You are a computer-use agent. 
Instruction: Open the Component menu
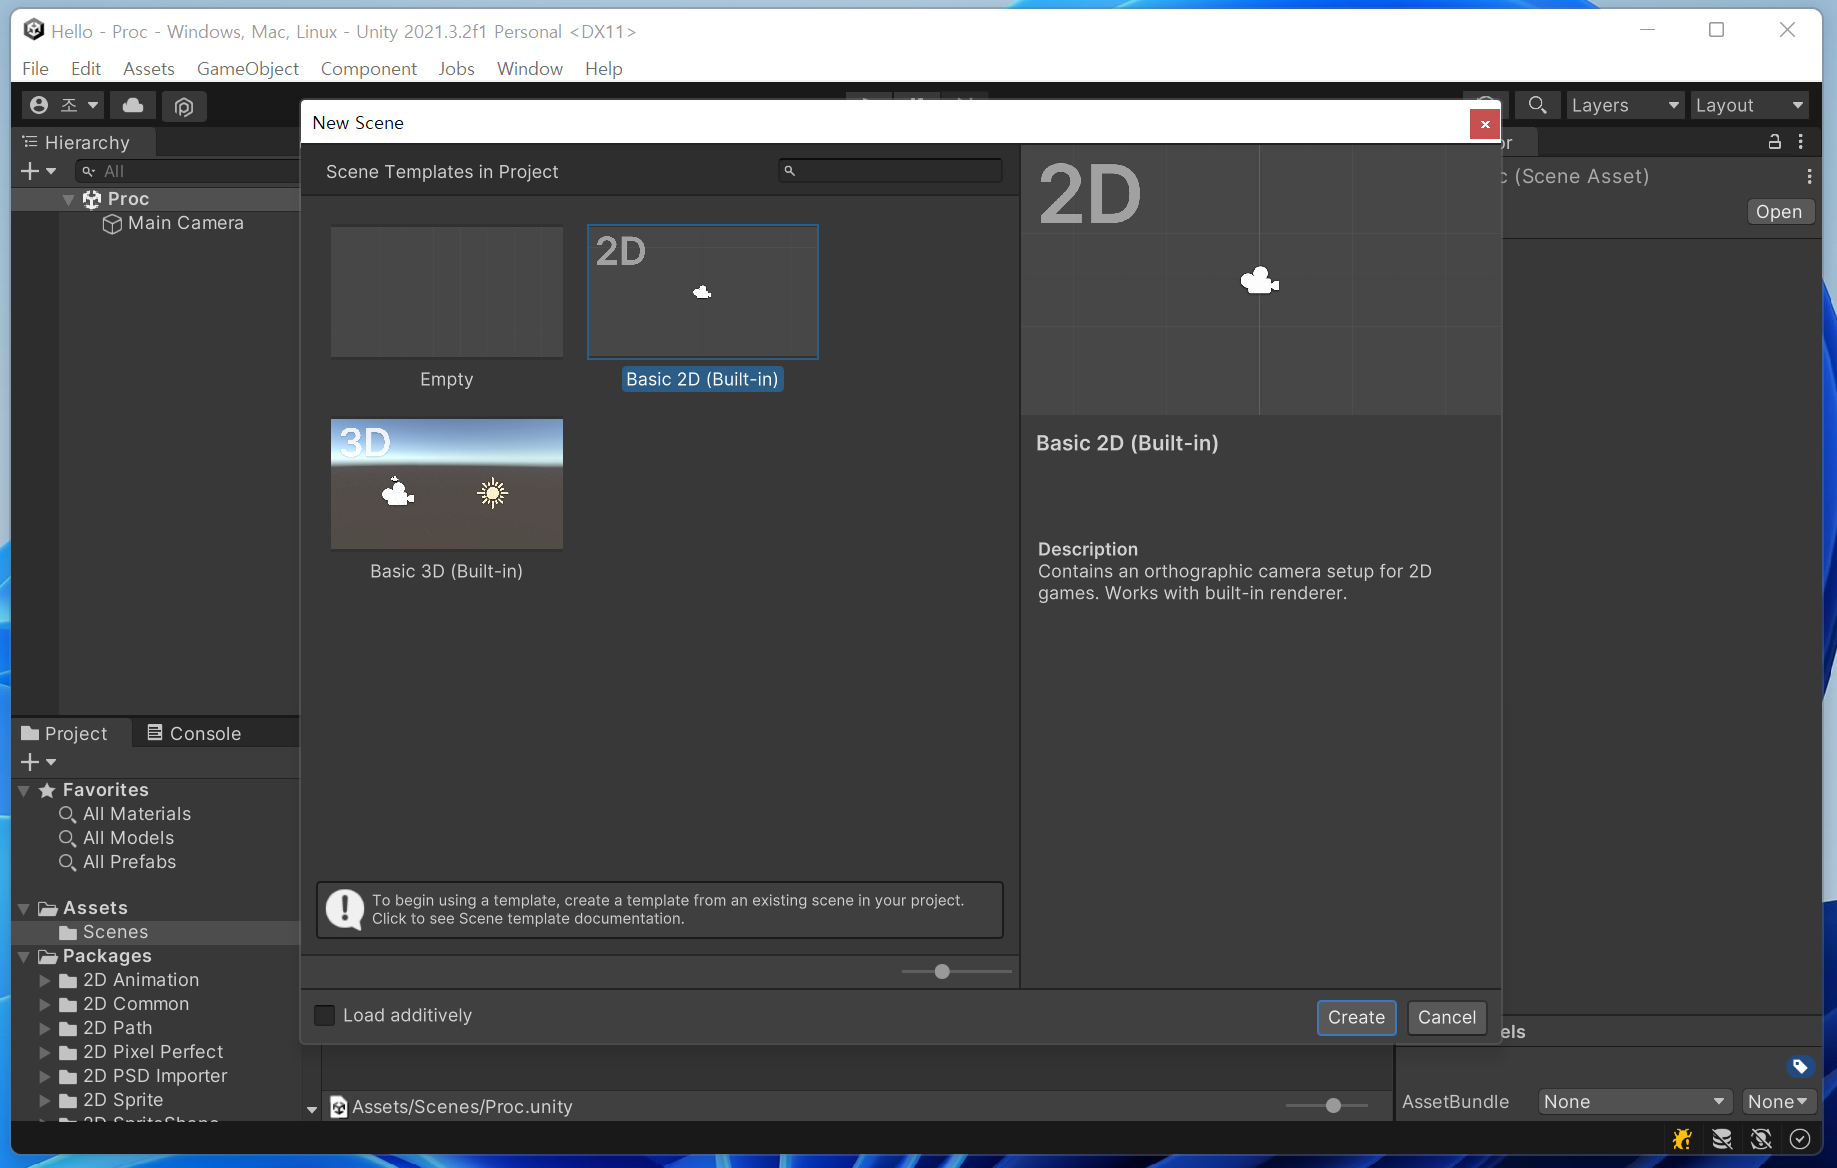point(369,68)
